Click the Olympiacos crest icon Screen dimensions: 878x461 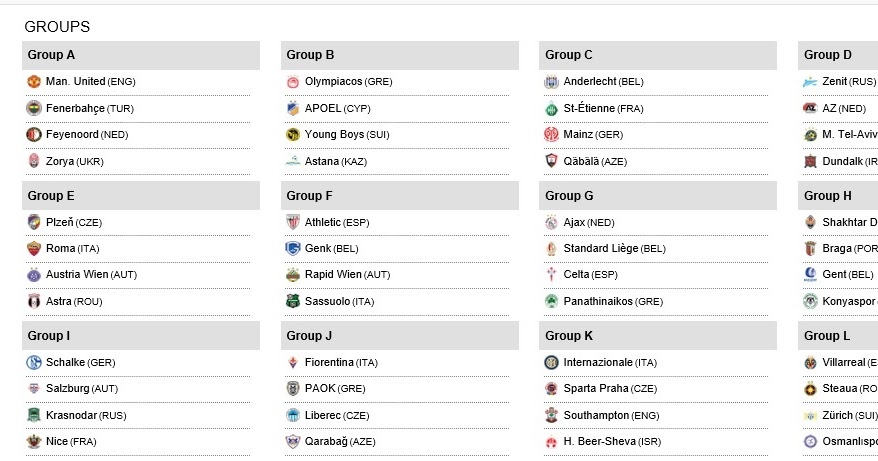point(293,82)
